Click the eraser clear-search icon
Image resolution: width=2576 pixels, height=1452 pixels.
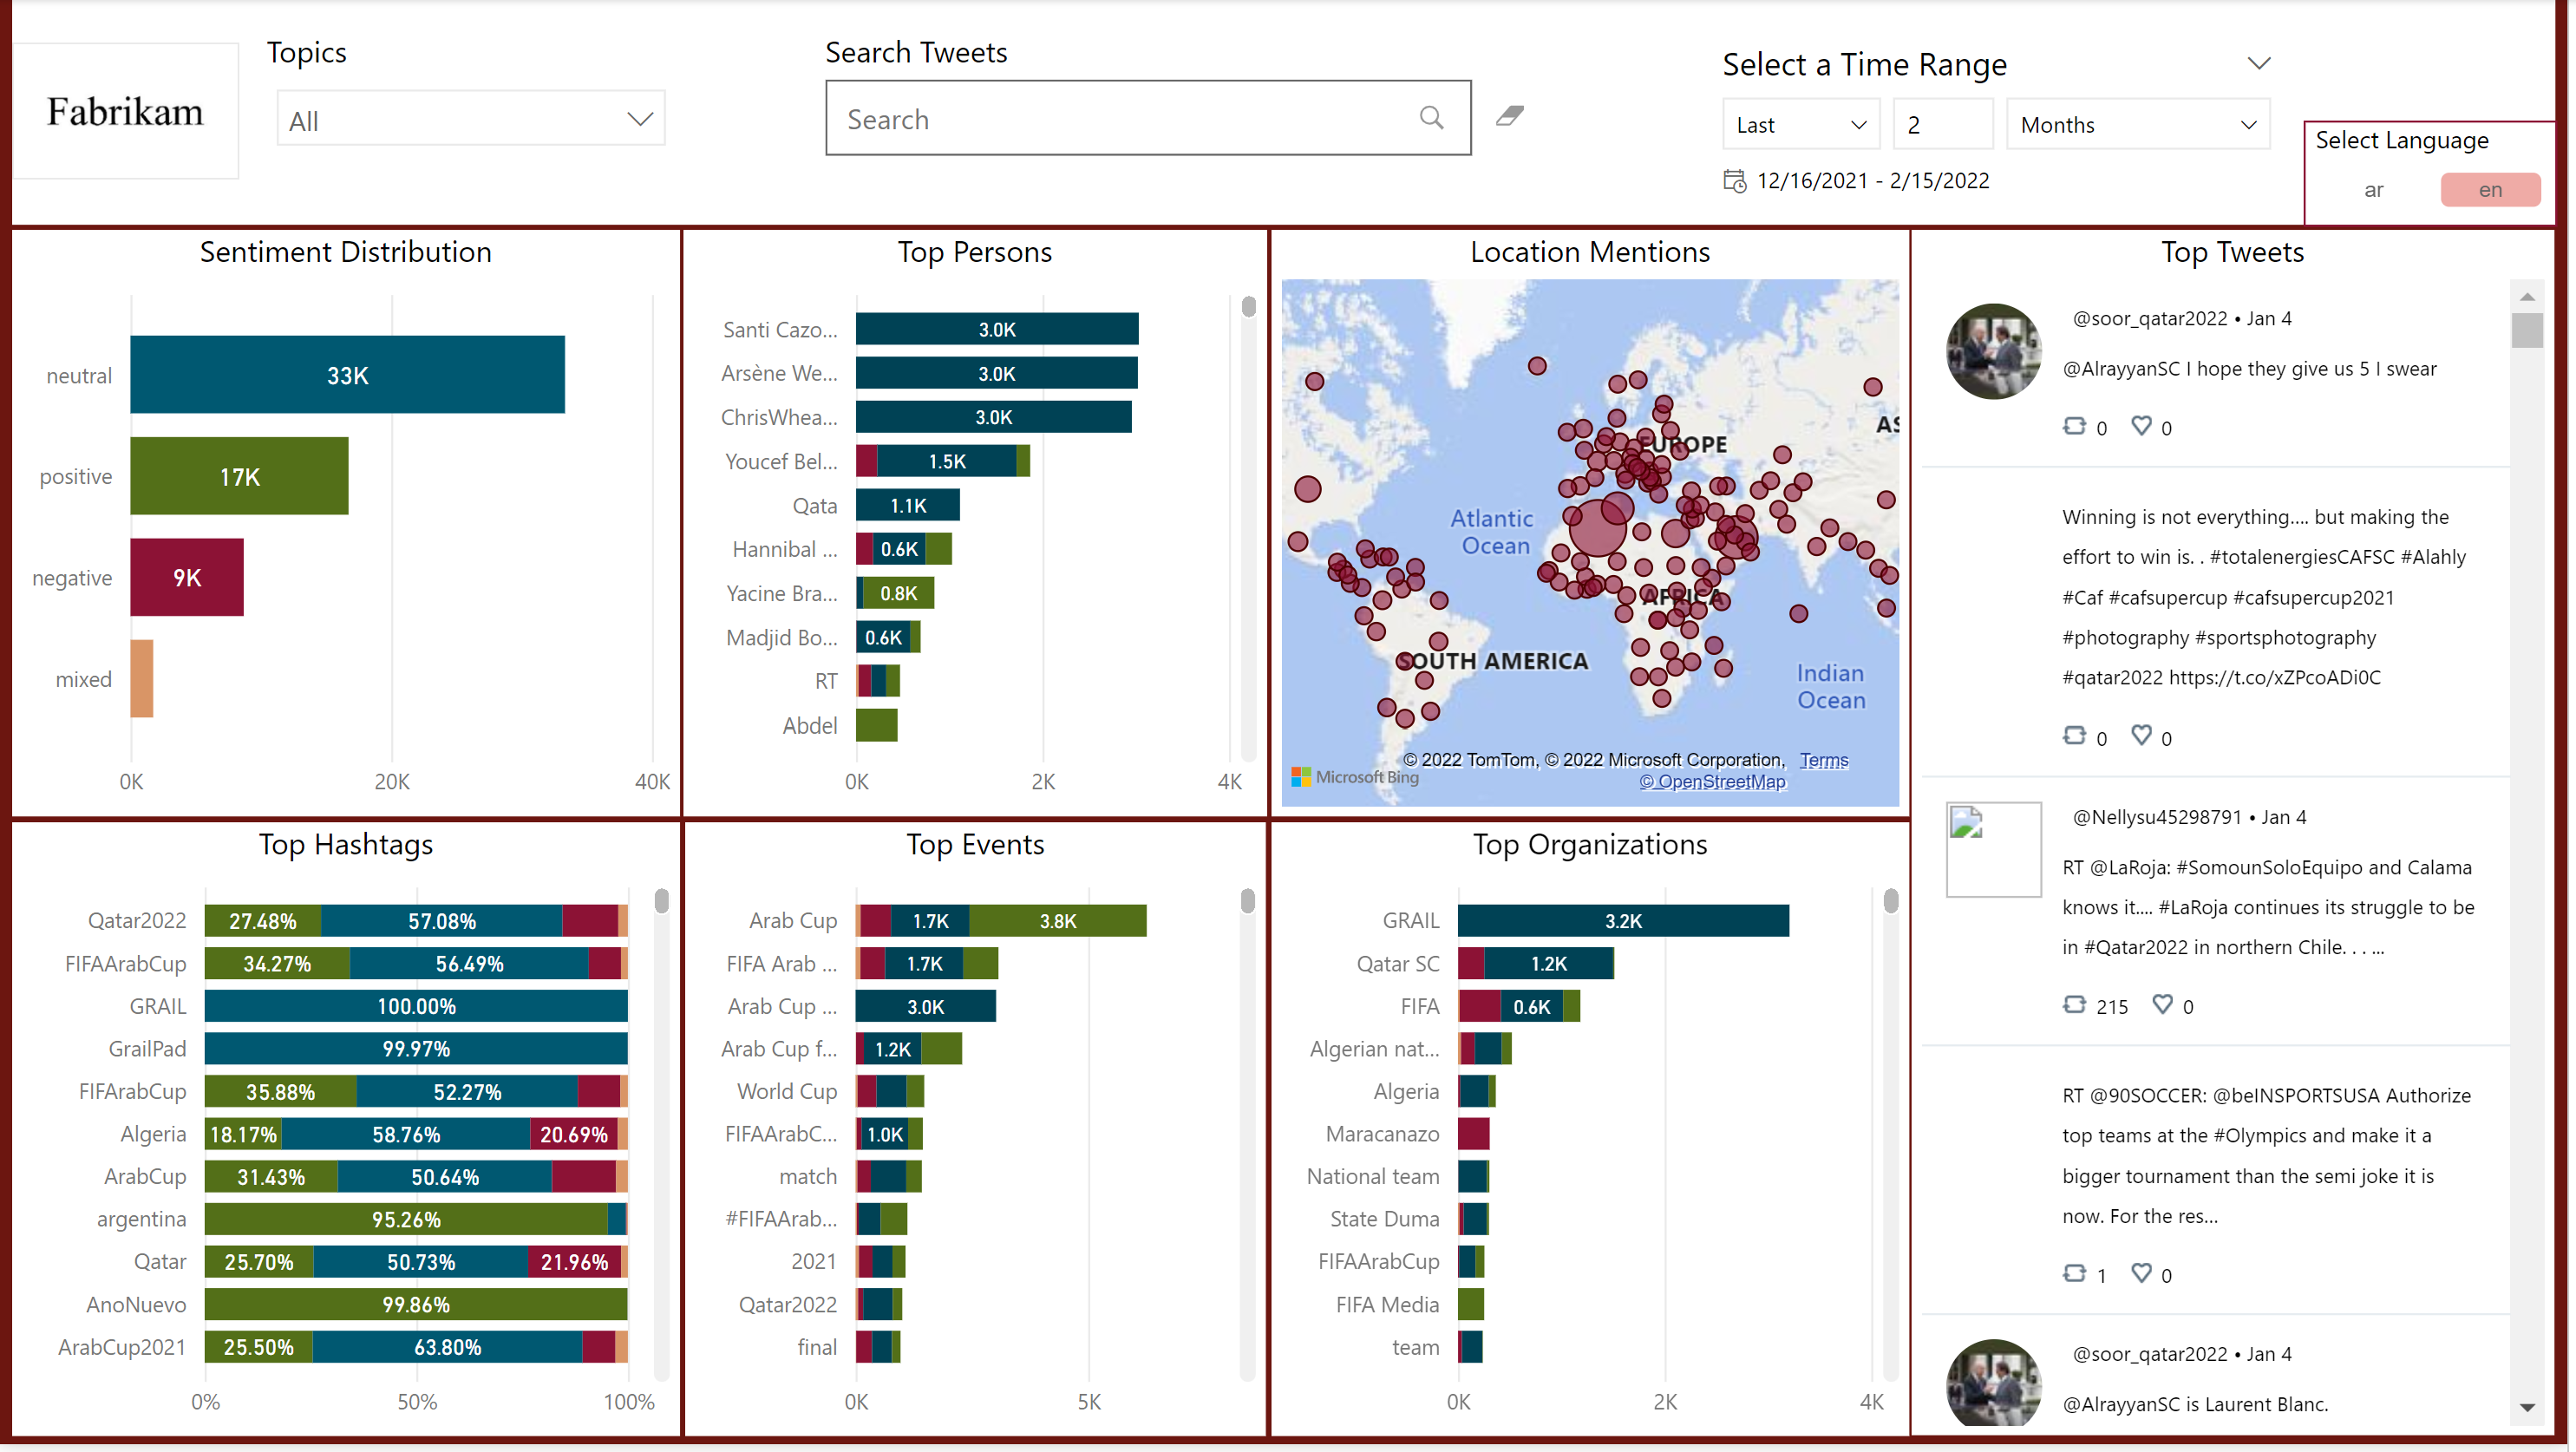click(1509, 116)
